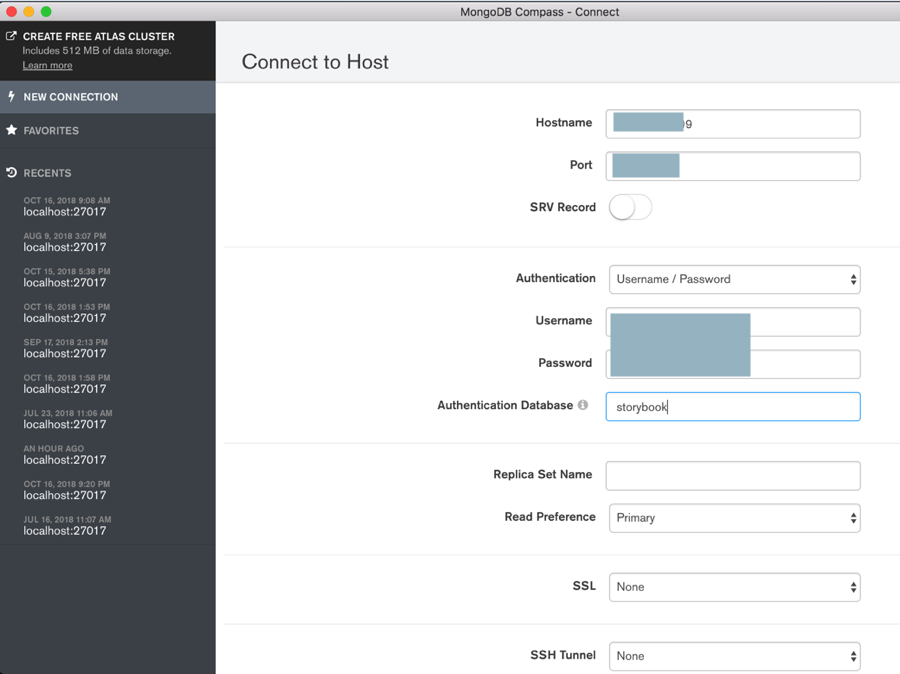
Task: Toggle the SRV Record switch
Action: [x=630, y=207]
